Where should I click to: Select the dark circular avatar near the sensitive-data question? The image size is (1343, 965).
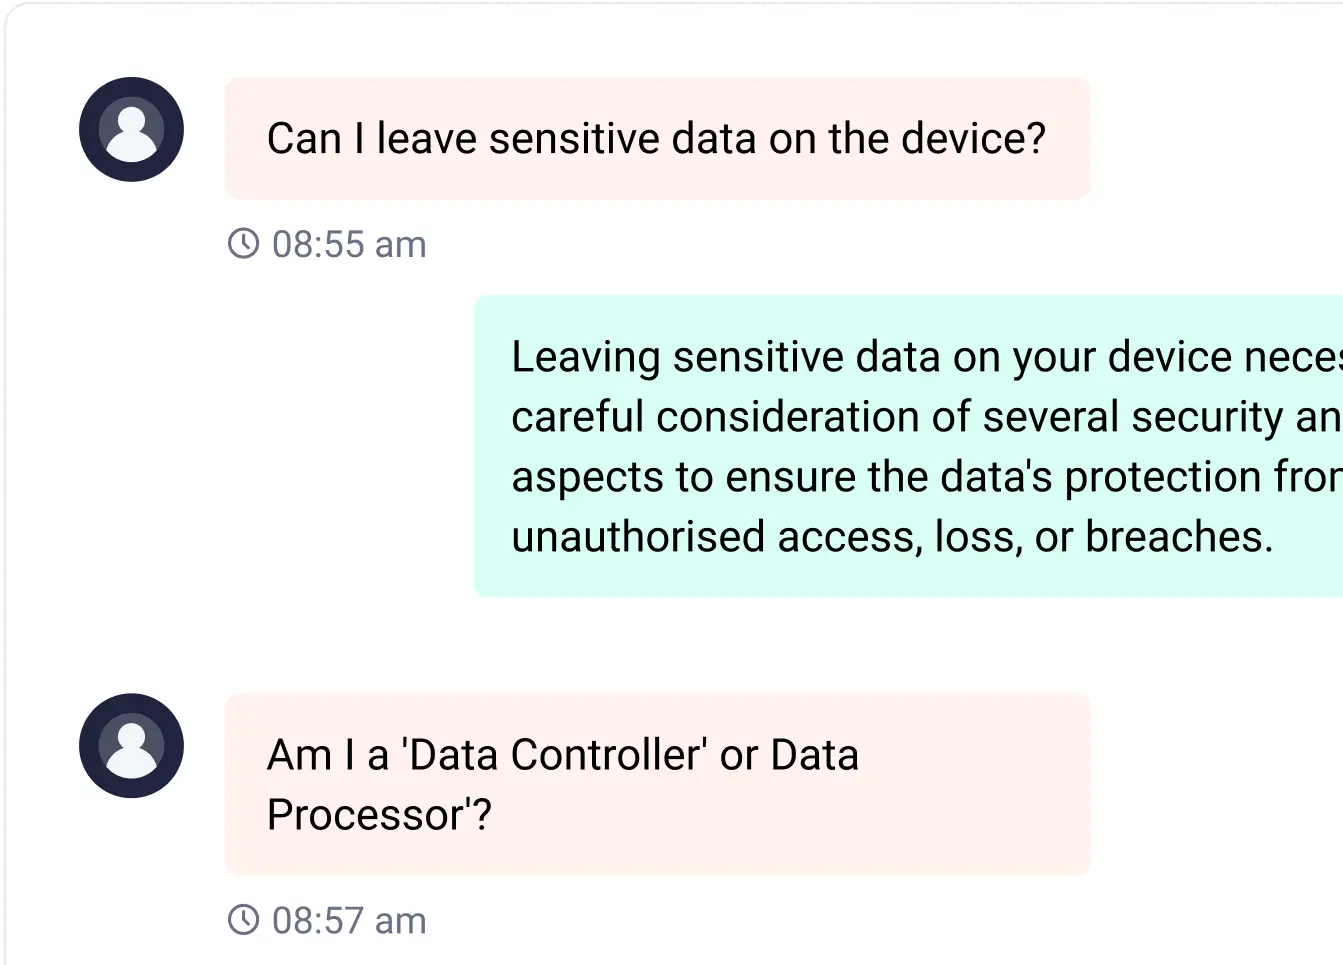pyautogui.click(x=131, y=129)
